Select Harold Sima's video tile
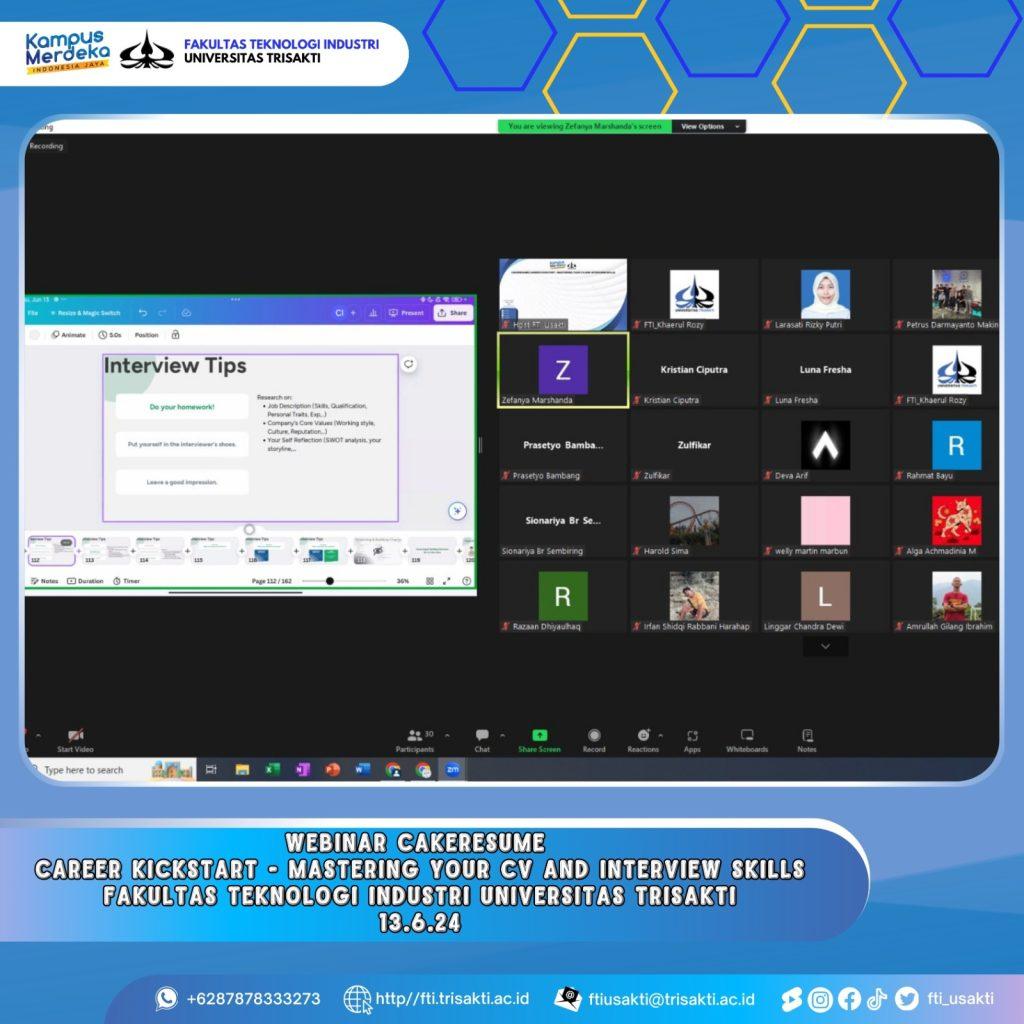 tap(694, 521)
